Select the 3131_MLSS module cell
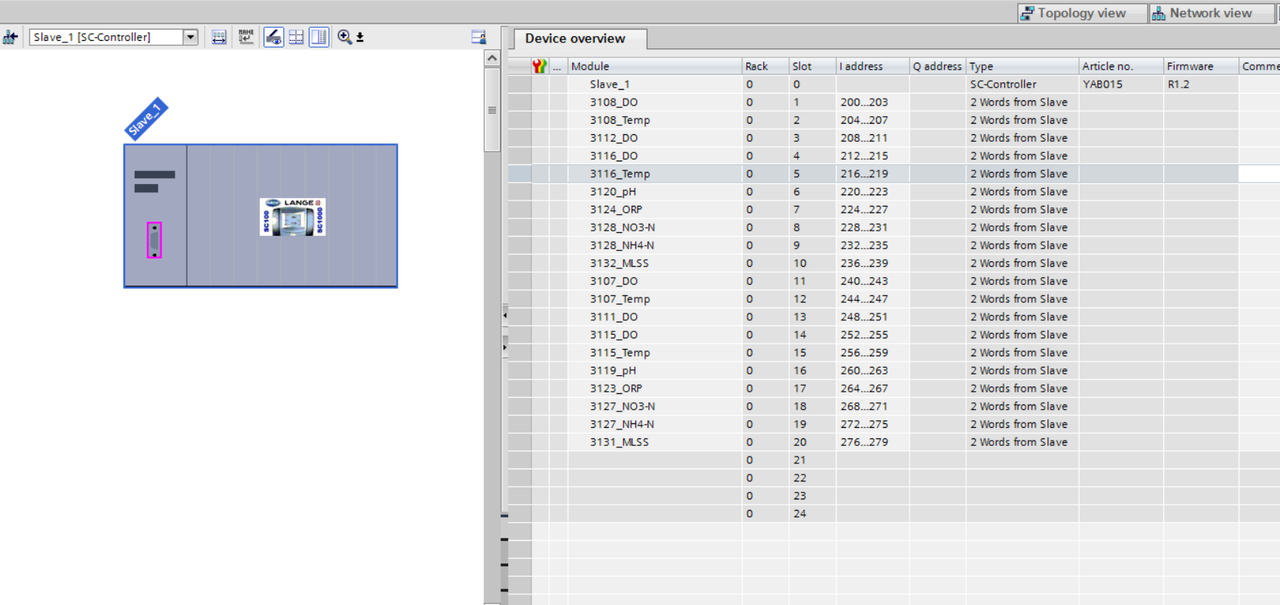 coord(655,442)
